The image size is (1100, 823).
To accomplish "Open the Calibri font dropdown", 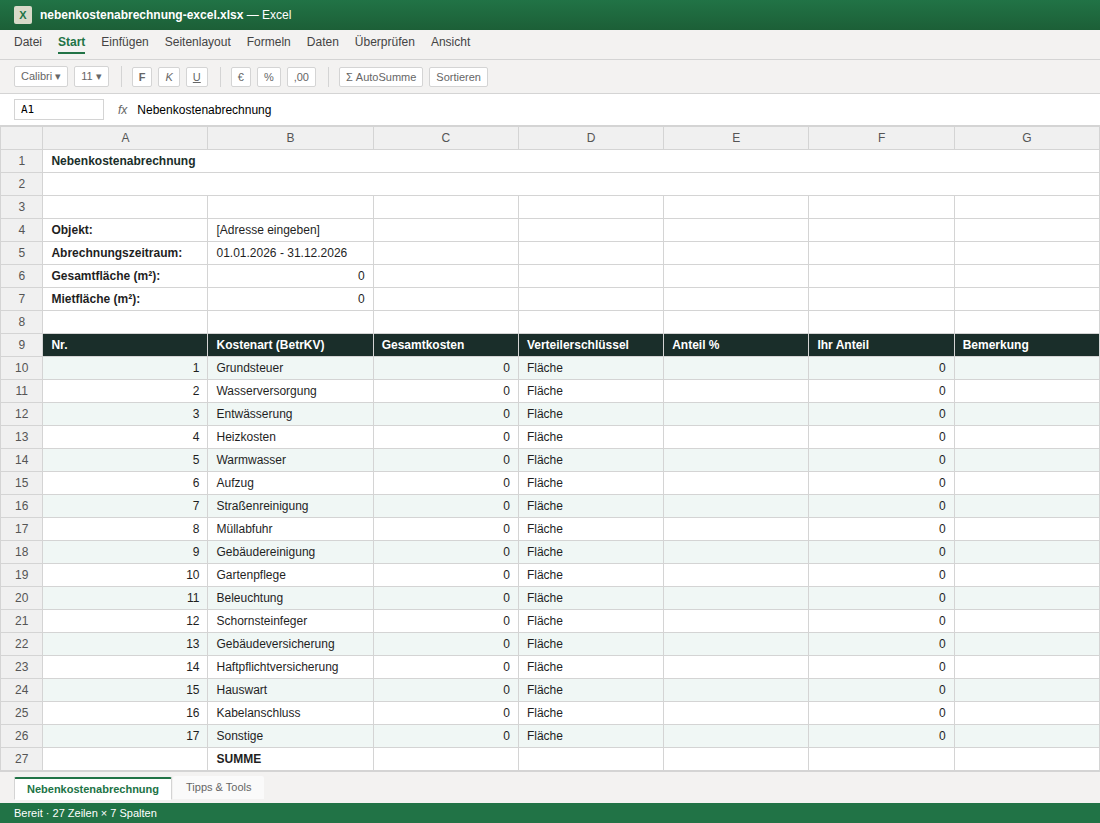I will click(41, 76).
